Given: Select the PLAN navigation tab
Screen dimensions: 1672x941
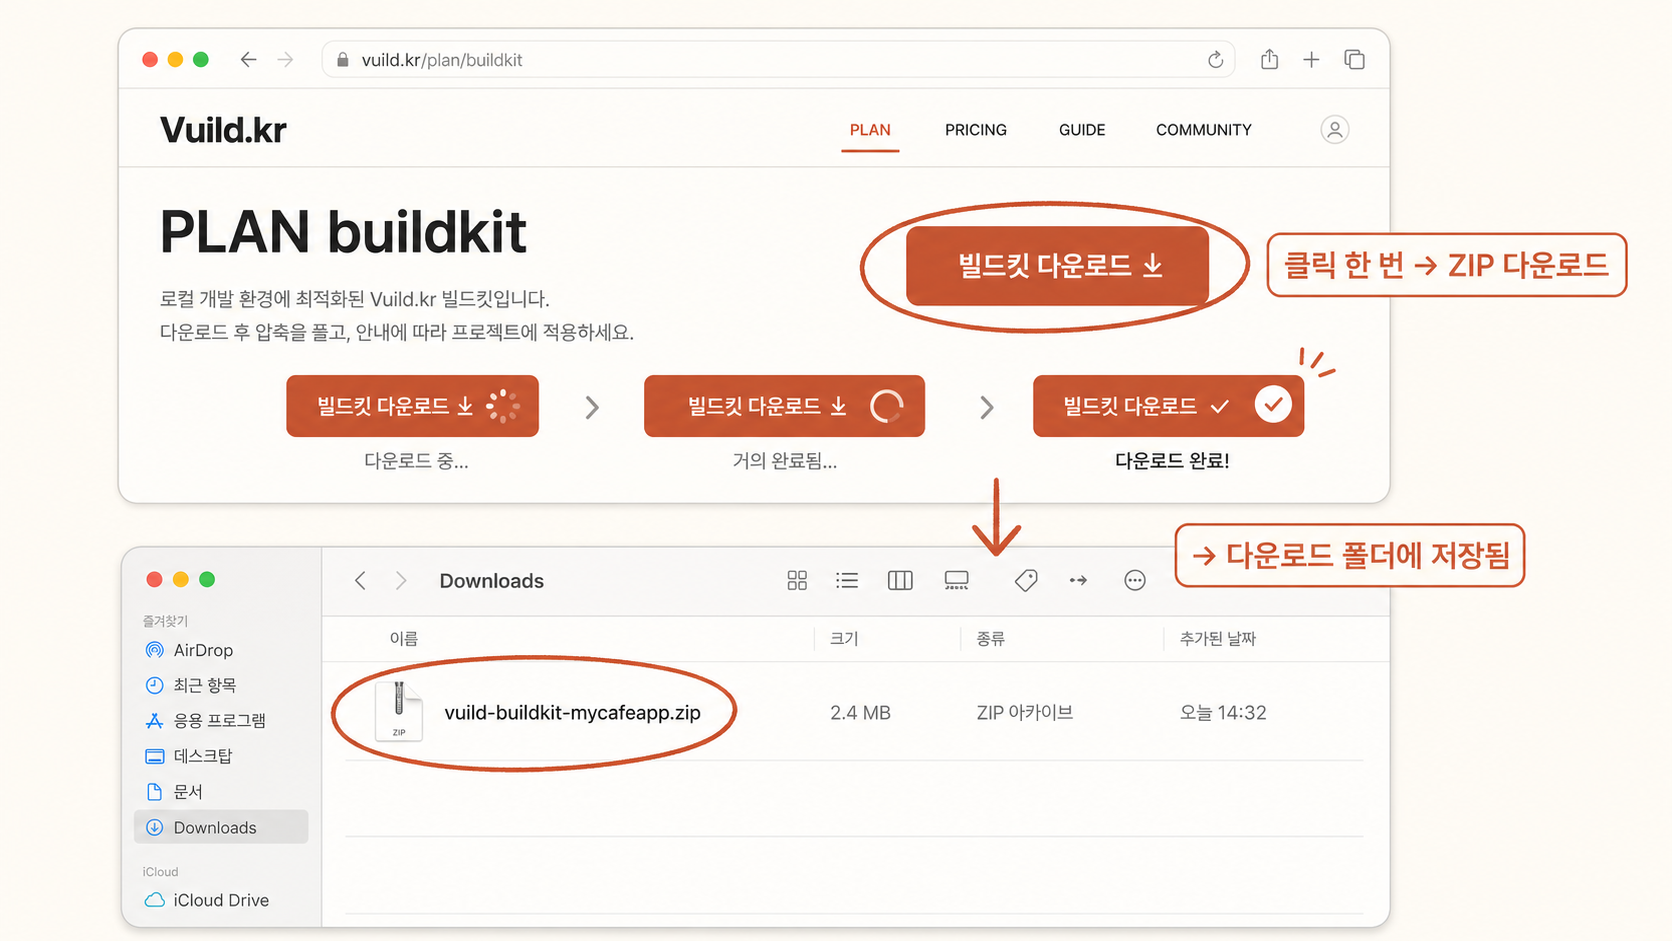Looking at the screenshot, I should tap(870, 130).
